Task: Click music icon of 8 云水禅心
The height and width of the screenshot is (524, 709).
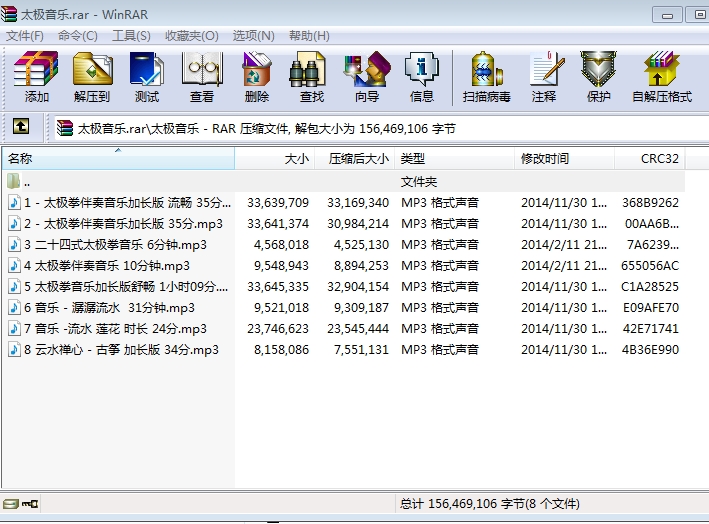Action: click(x=14, y=349)
